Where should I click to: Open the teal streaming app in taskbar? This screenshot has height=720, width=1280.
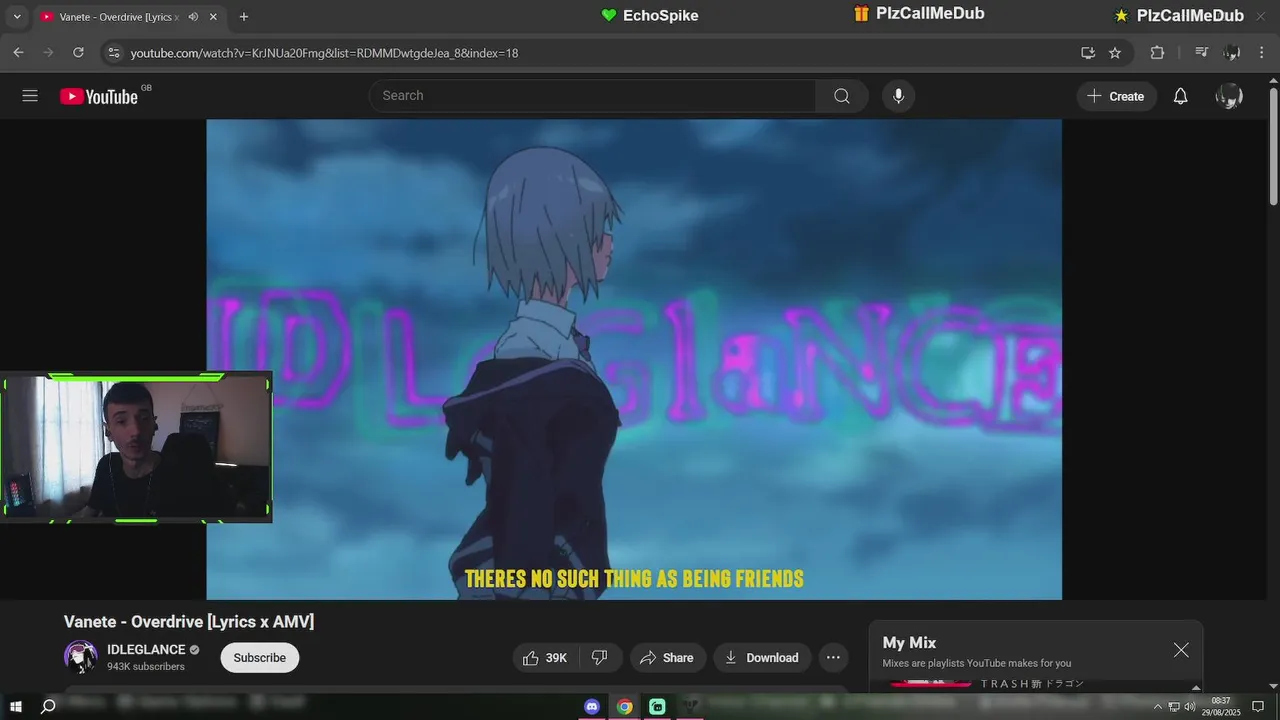[x=657, y=707]
